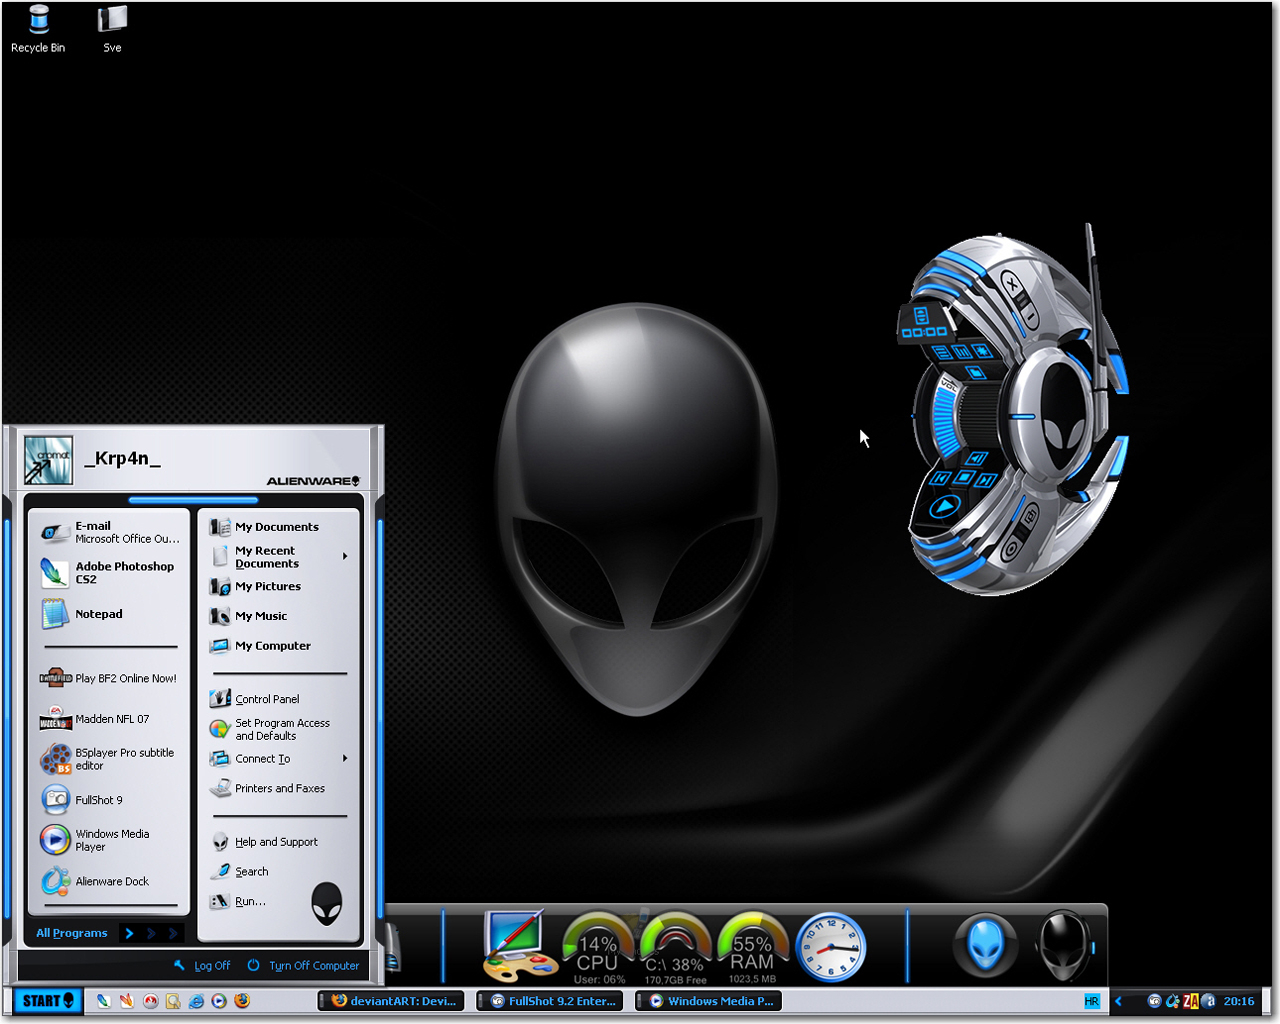Switch to FullShot 9.2 Enterprise taskbar window
This screenshot has height=1024, width=1280.
click(551, 1001)
